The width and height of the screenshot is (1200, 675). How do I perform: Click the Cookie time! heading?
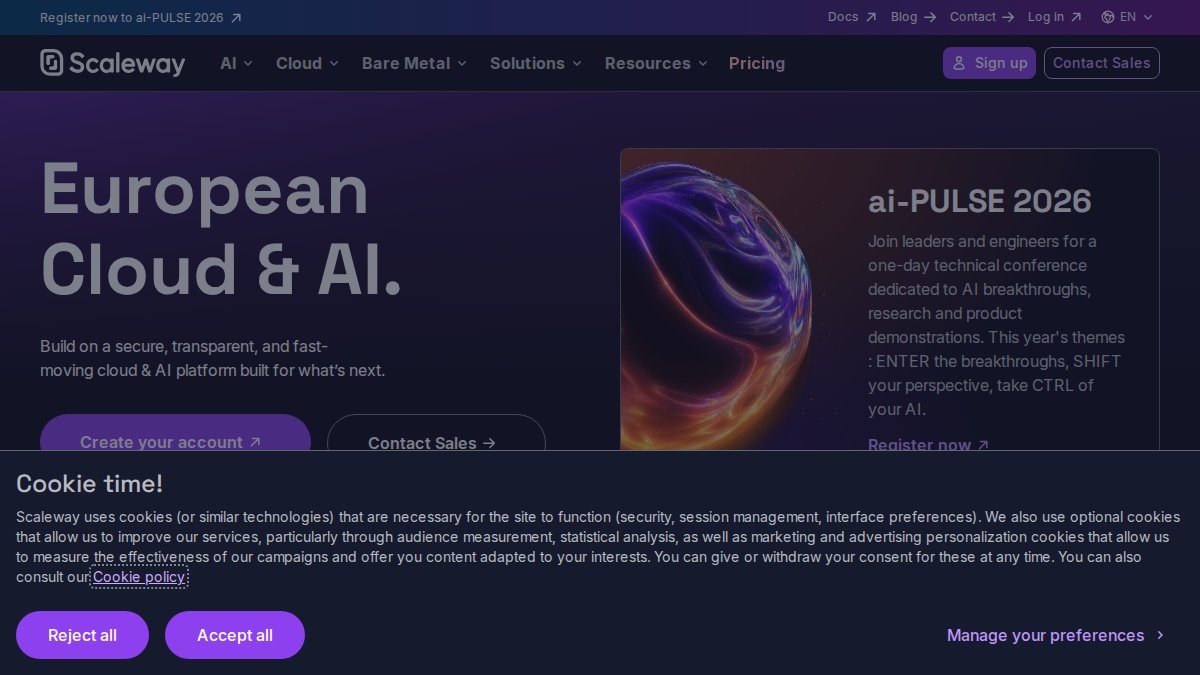pos(89,484)
